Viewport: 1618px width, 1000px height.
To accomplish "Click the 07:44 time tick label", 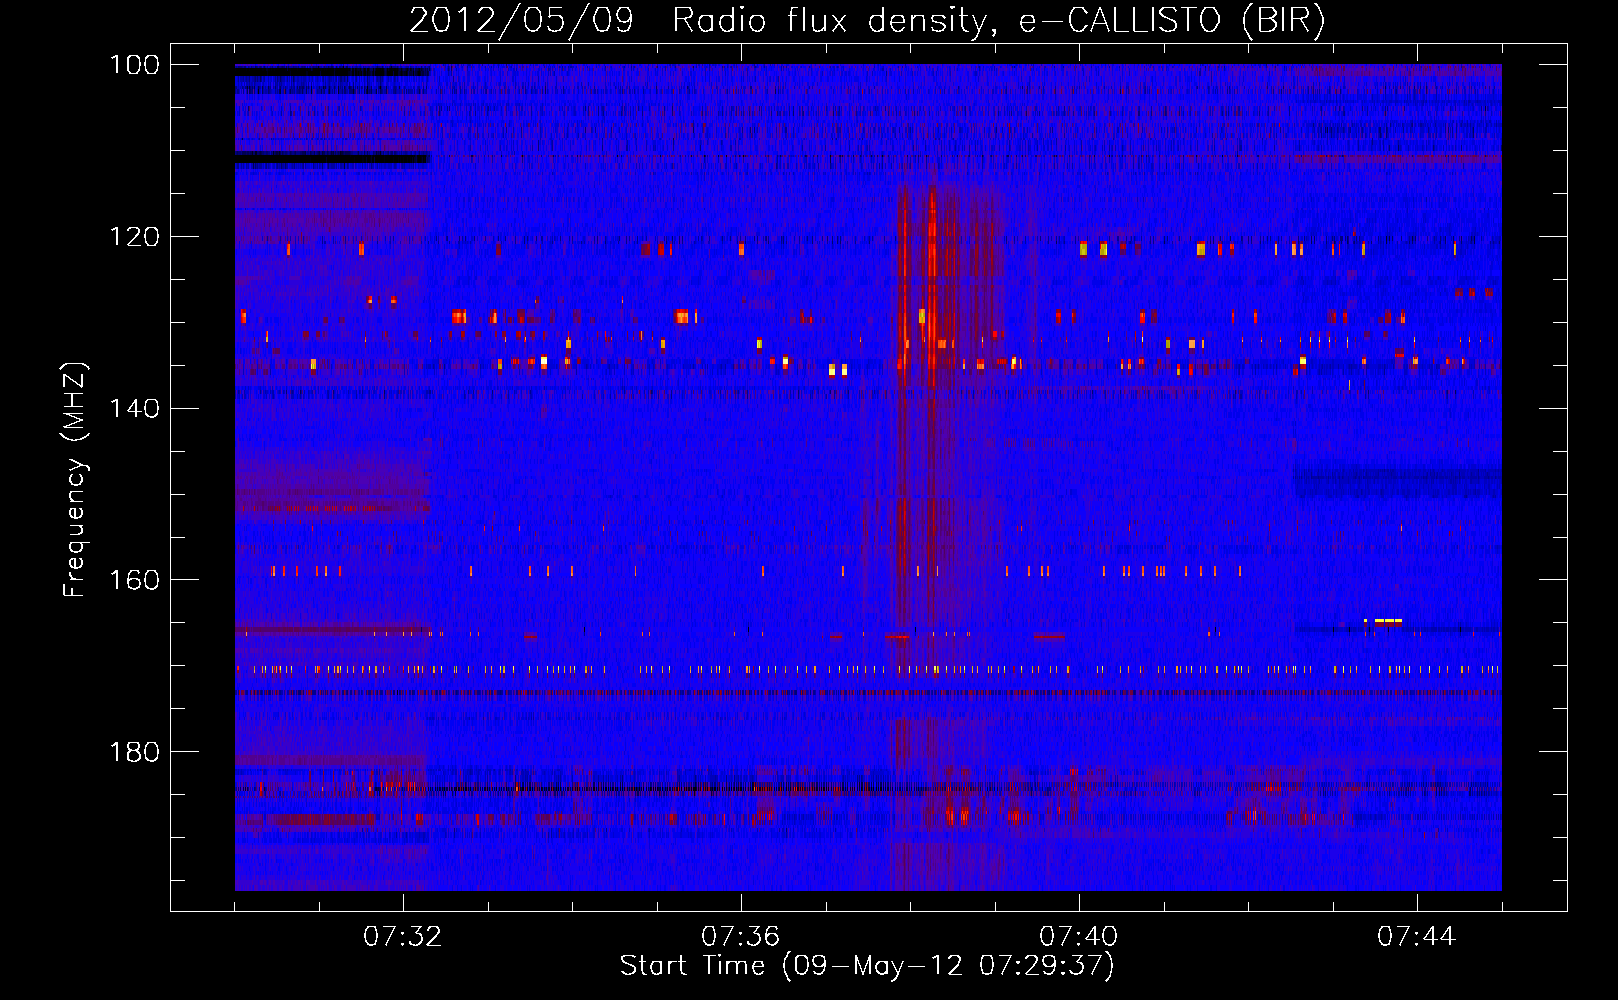I will [1417, 937].
